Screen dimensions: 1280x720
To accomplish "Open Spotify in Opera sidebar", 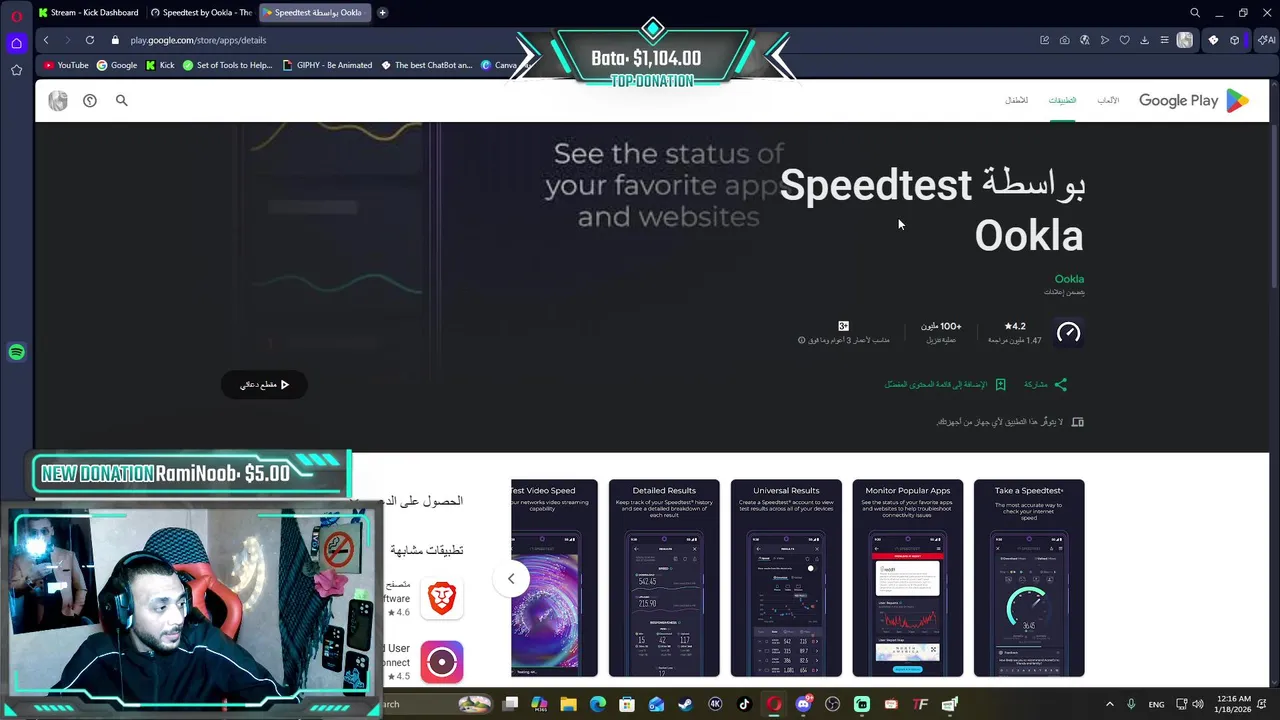I will click(16, 352).
